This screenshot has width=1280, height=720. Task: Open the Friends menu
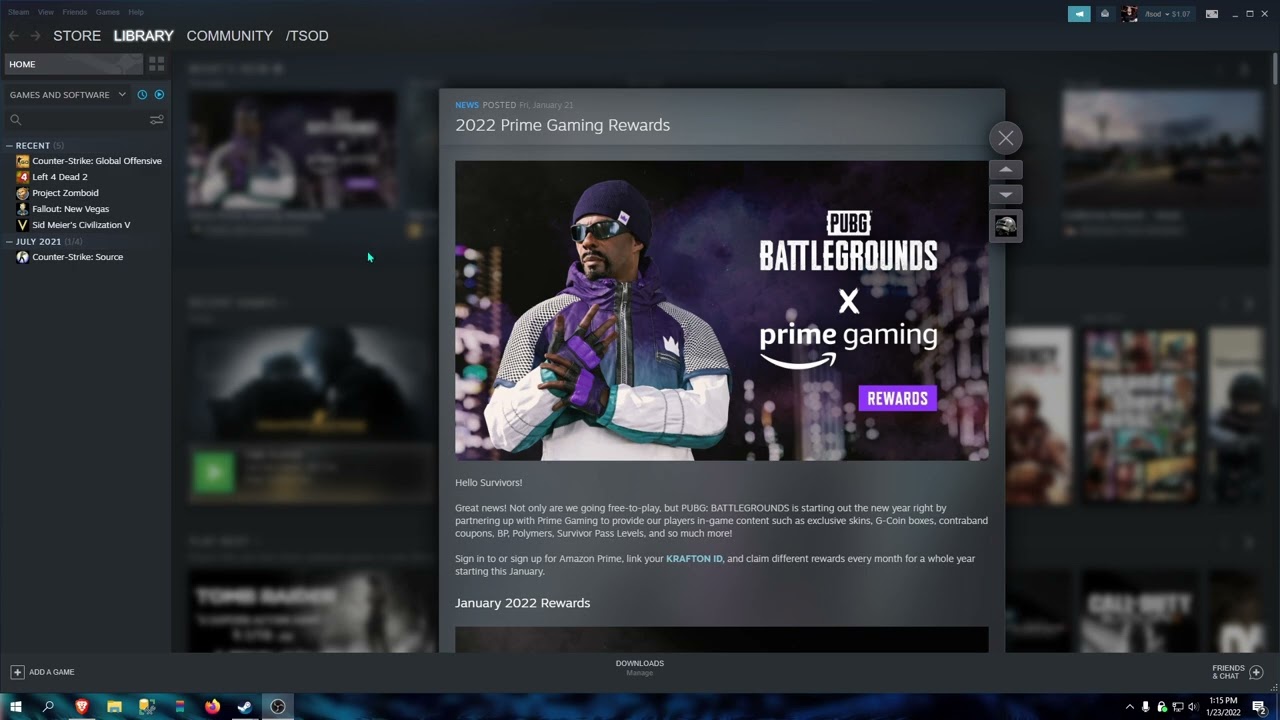74,12
